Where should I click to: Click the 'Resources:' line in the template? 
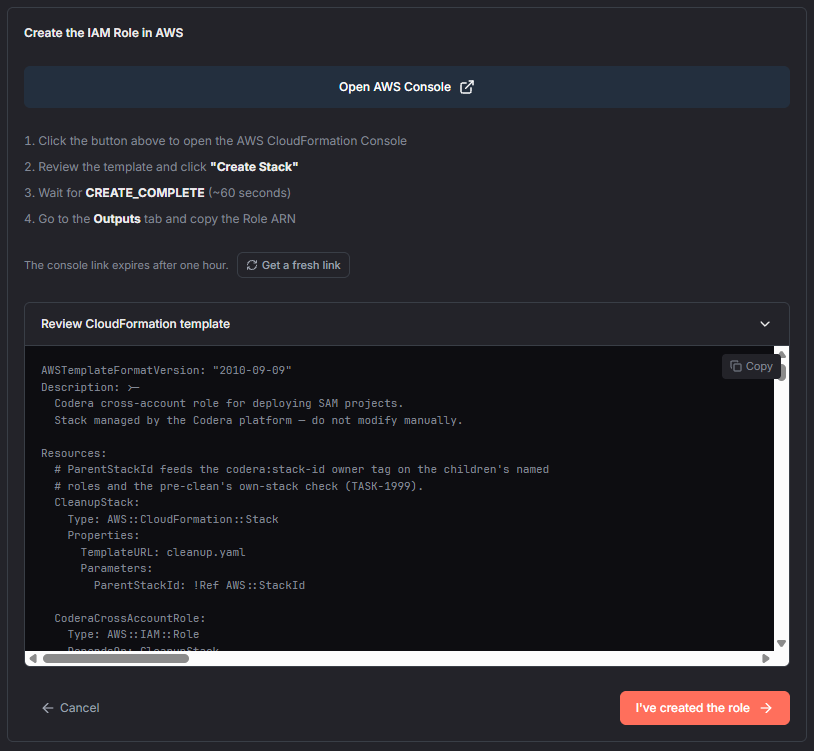click(x=74, y=453)
